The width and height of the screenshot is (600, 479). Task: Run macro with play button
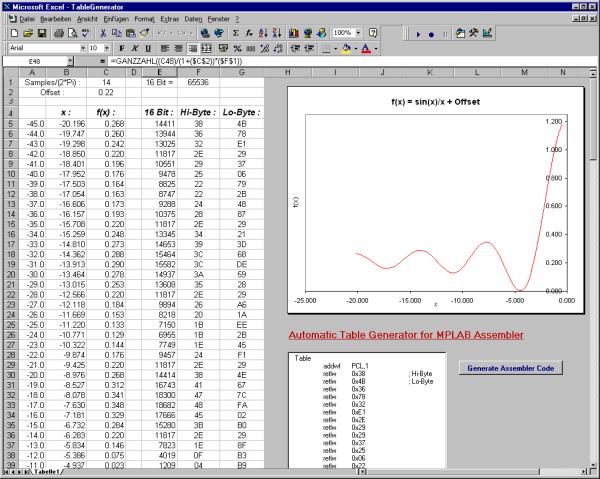point(417,33)
